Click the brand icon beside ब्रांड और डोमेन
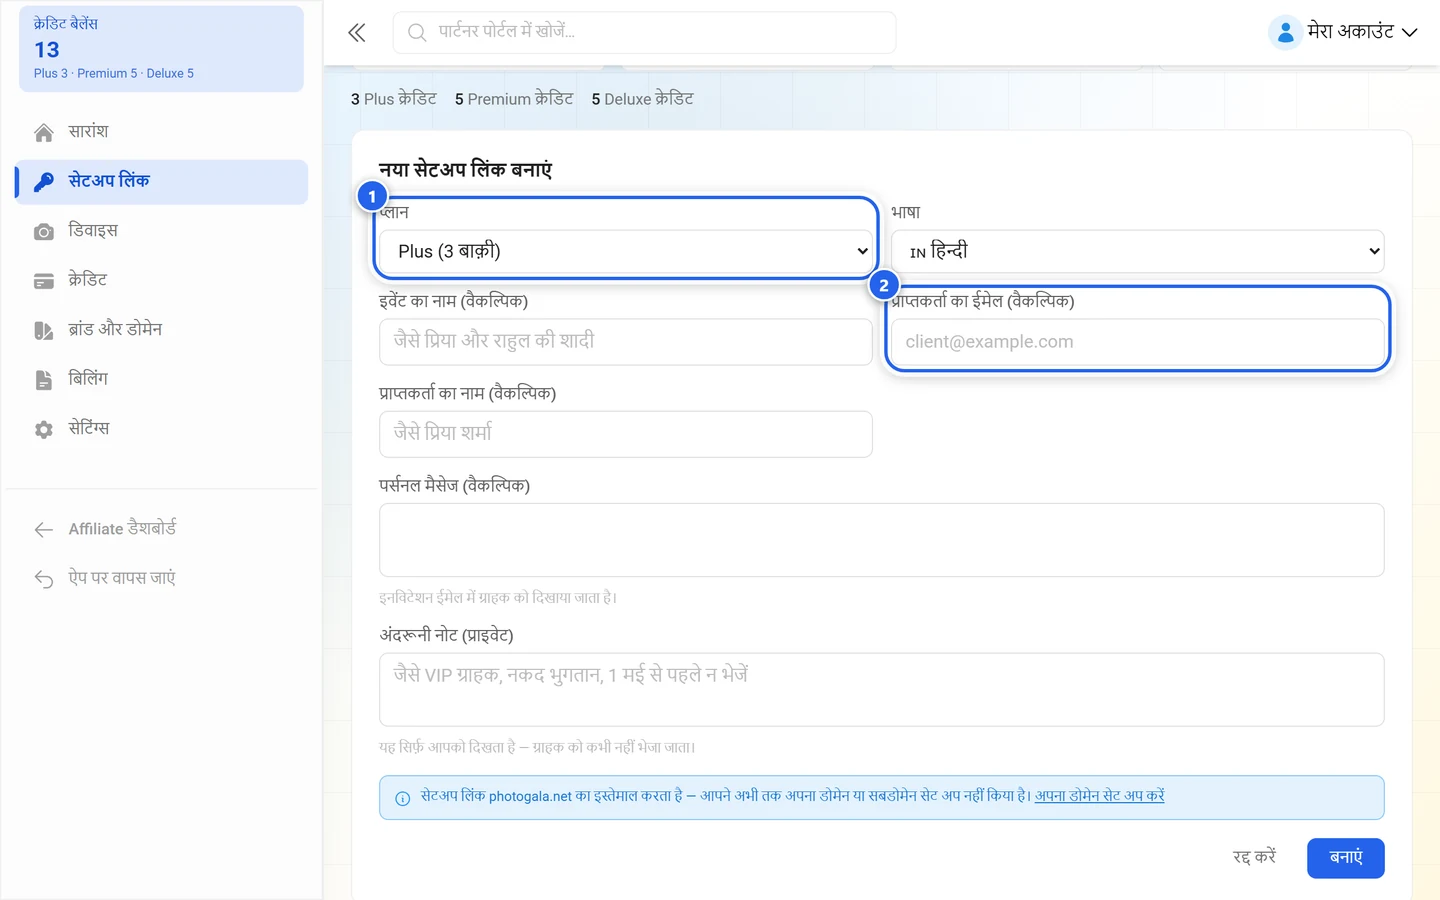 coord(44,331)
